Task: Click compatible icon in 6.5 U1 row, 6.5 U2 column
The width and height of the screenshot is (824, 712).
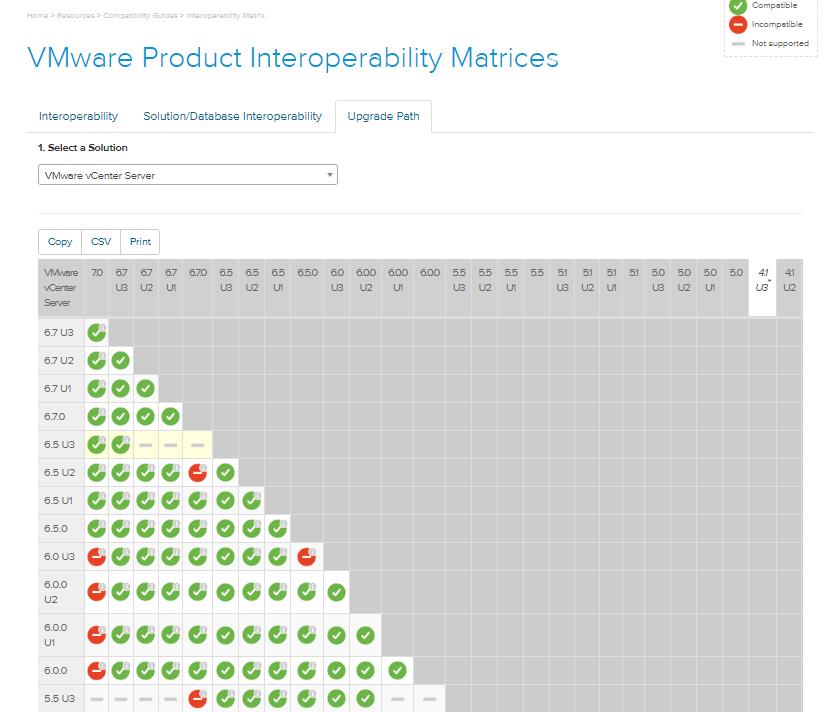Action: [x=252, y=500]
